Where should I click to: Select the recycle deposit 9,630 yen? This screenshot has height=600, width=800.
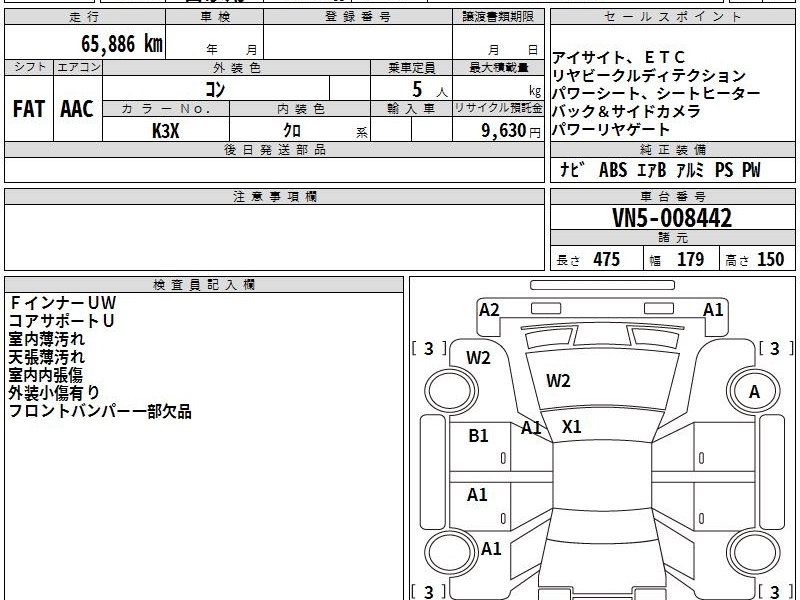(x=511, y=131)
